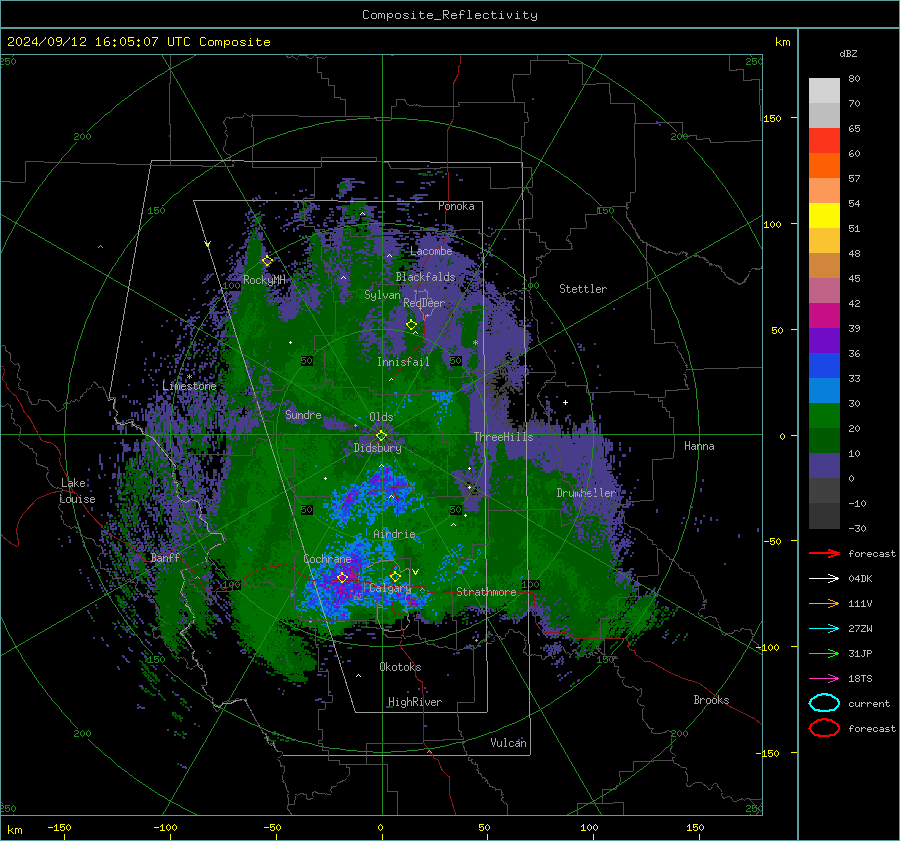Click the Limestone label on the map
The height and width of the screenshot is (841, 900).
[x=189, y=386]
